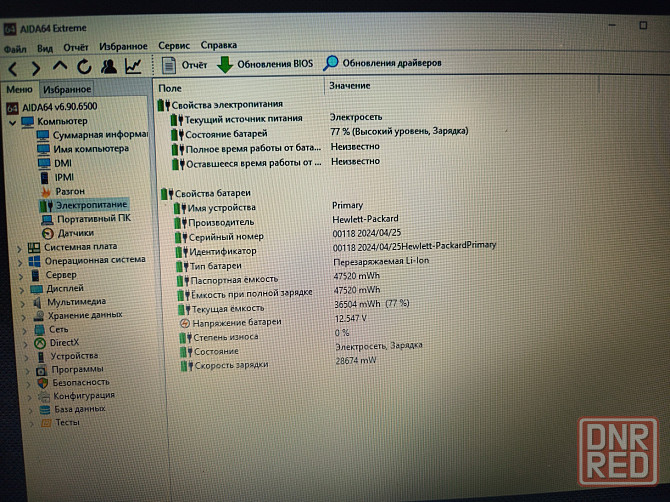Screen dimensions: 670x502
Task: Select Разгон overclock item in tree
Action: 69,190
